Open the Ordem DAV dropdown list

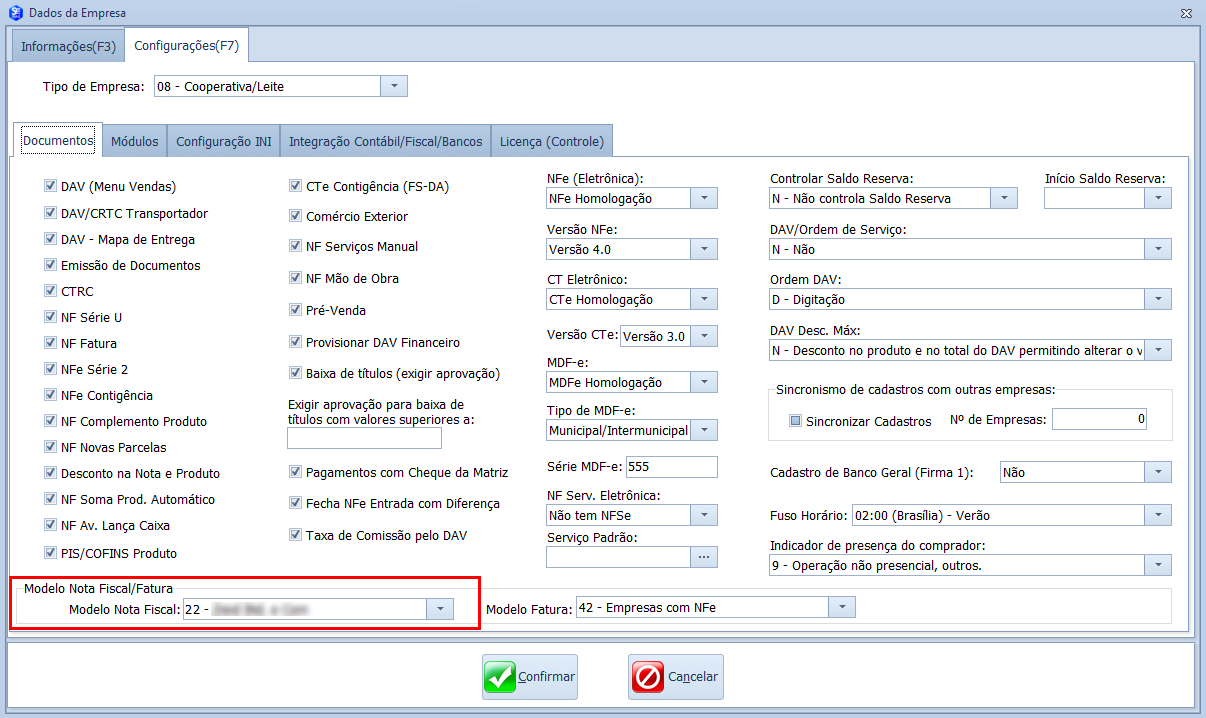click(1157, 299)
